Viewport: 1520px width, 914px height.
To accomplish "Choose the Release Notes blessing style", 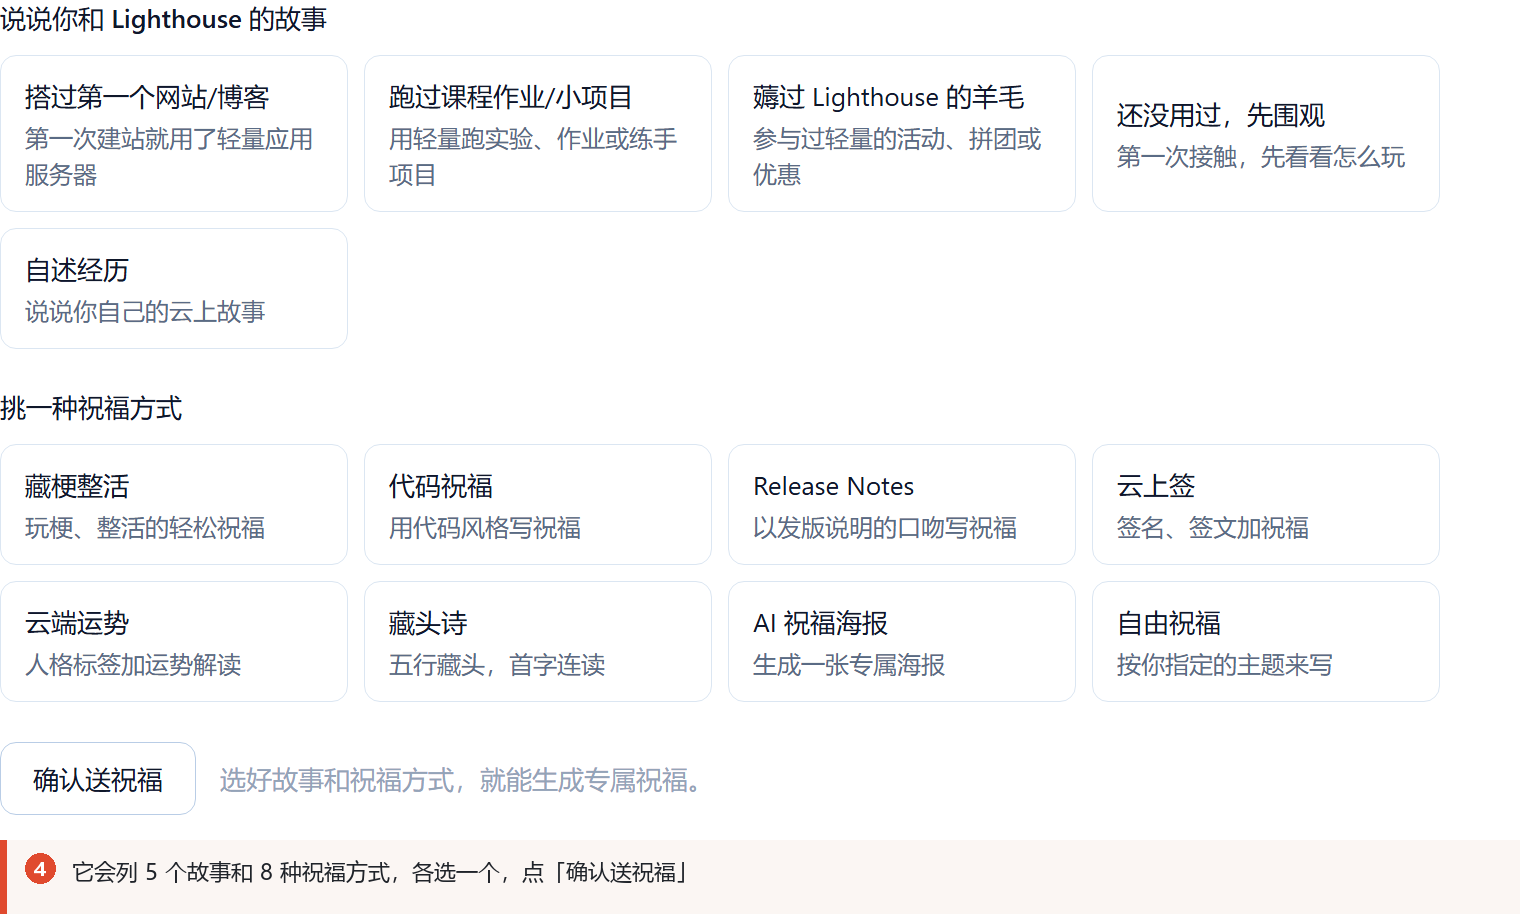I will coord(902,505).
